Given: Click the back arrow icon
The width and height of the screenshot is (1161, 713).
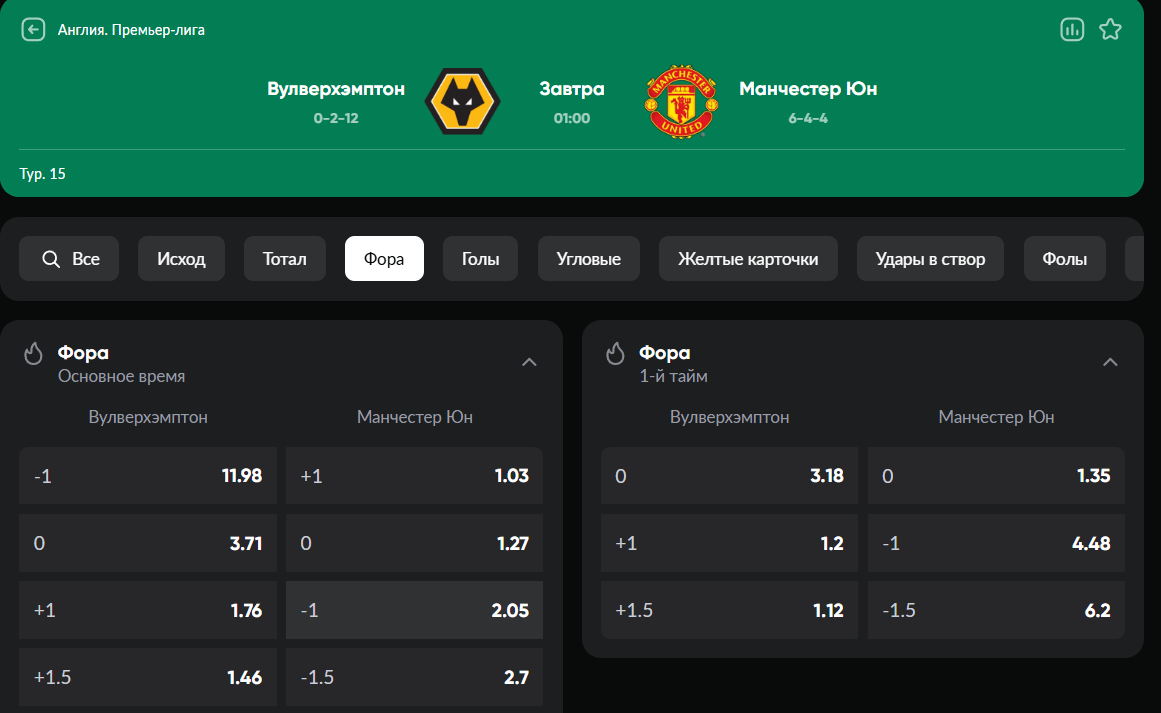Looking at the screenshot, I should (33, 30).
